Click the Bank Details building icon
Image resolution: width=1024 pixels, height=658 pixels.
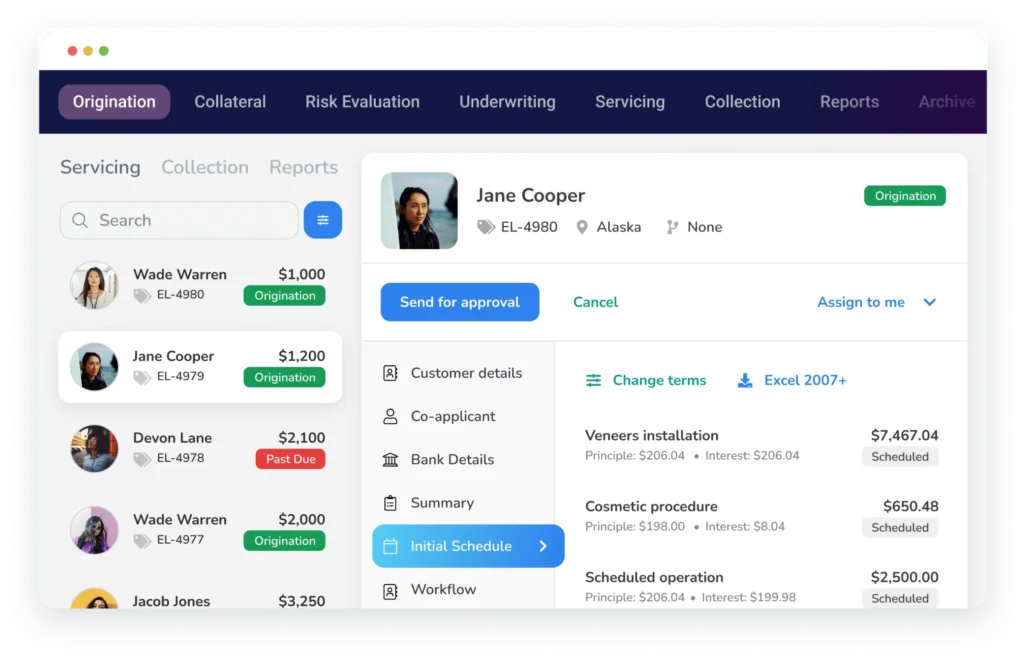click(x=390, y=460)
